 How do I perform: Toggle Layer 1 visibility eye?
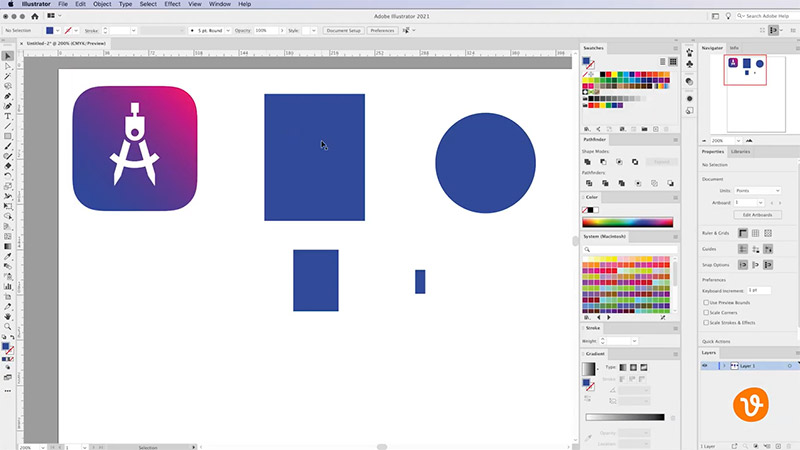coord(705,366)
